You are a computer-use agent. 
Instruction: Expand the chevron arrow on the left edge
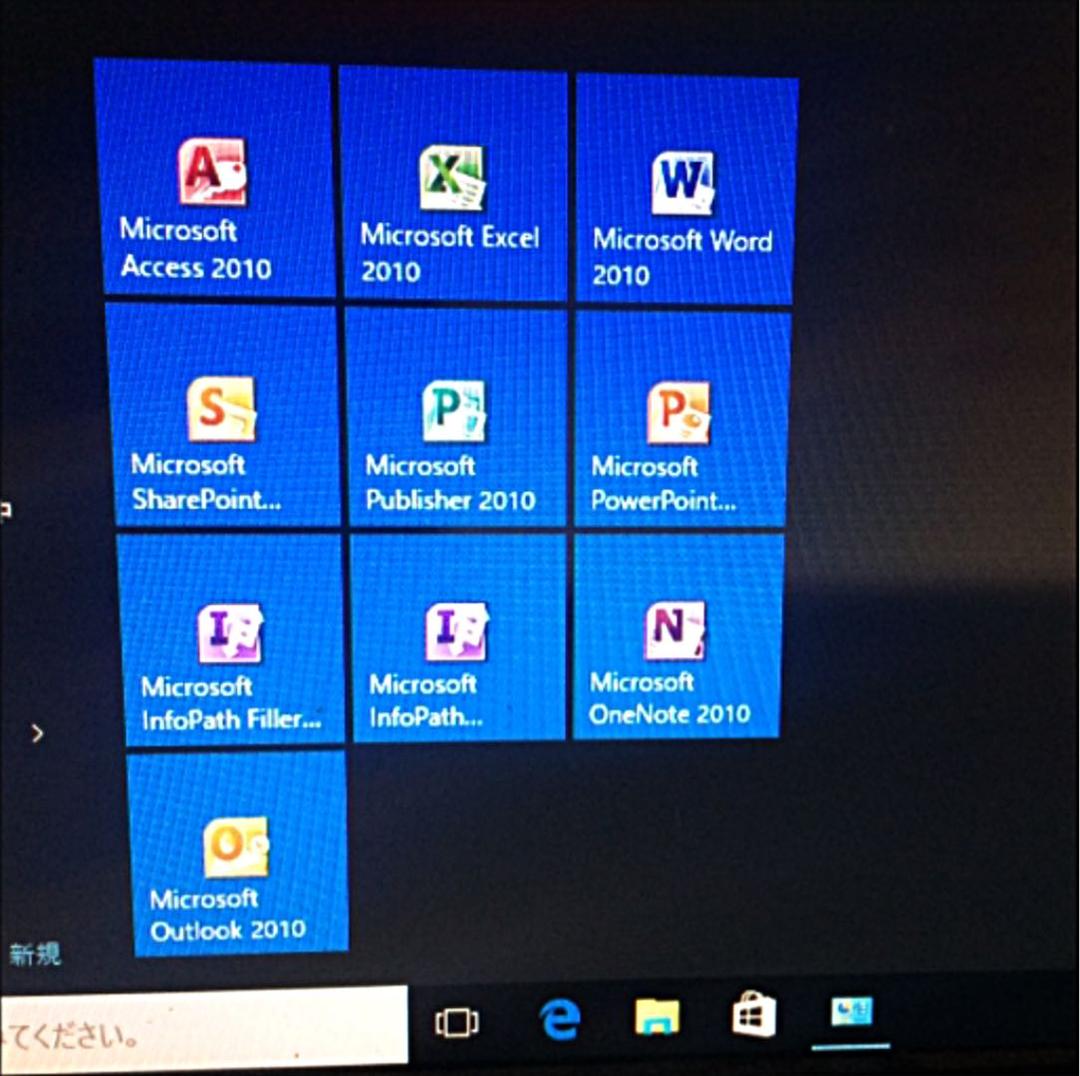click(38, 733)
